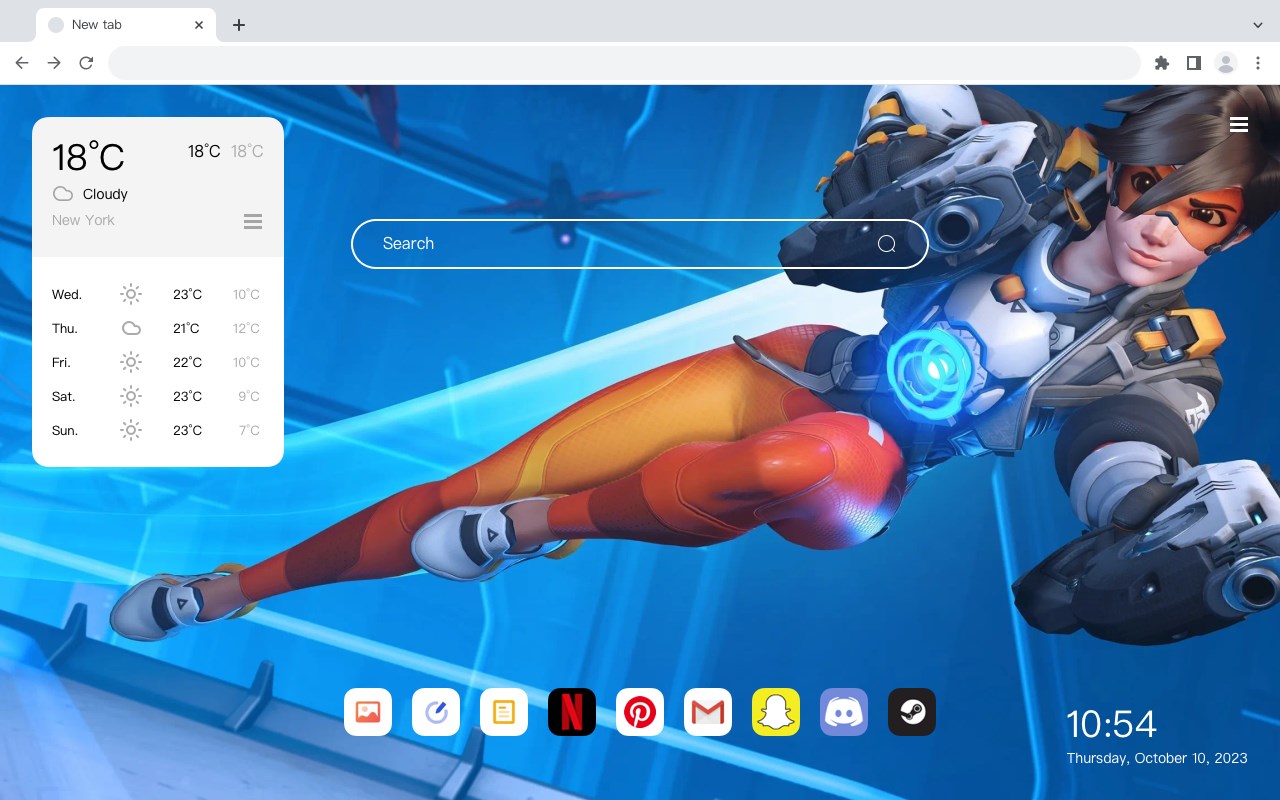This screenshot has width=1280, height=800.
Task: Go forward to the next page
Action: pyautogui.click(x=54, y=63)
